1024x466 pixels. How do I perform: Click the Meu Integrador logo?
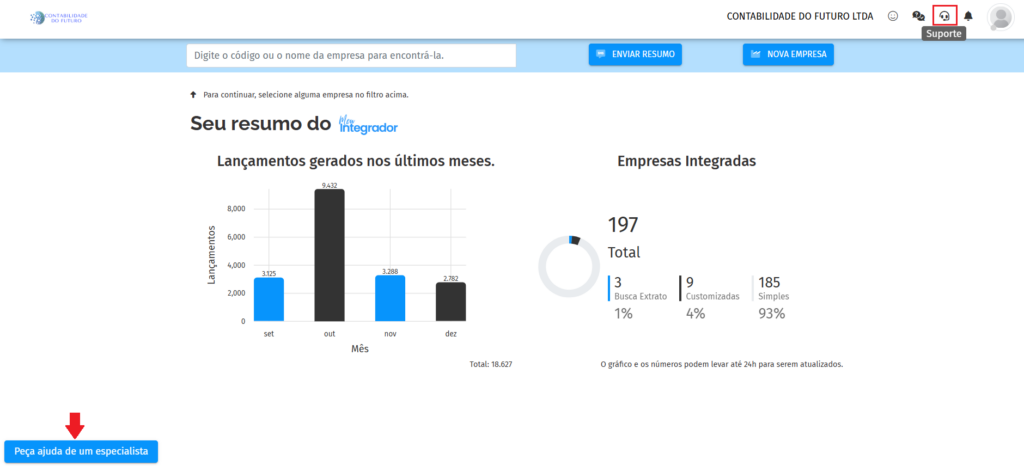pos(368,125)
